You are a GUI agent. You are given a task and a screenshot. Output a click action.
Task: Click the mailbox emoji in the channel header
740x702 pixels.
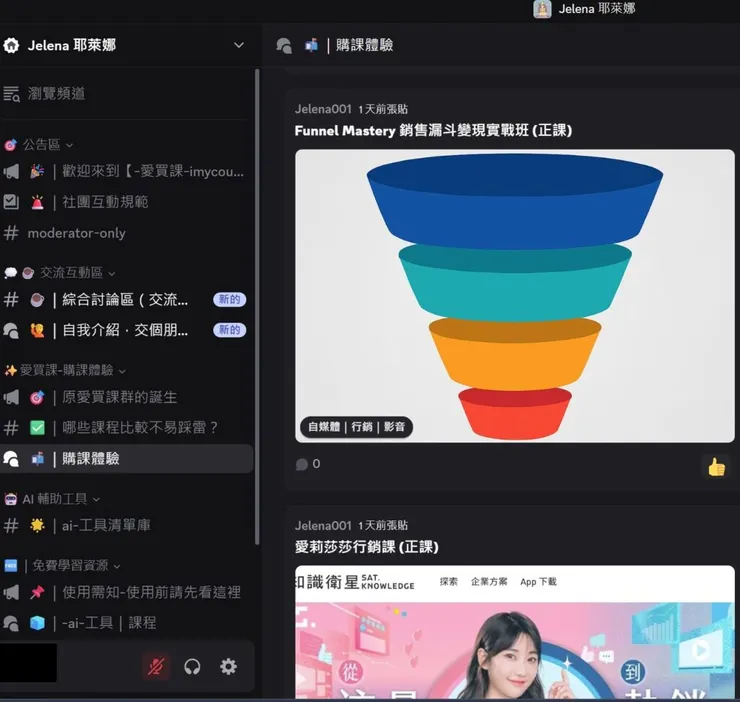coord(311,45)
